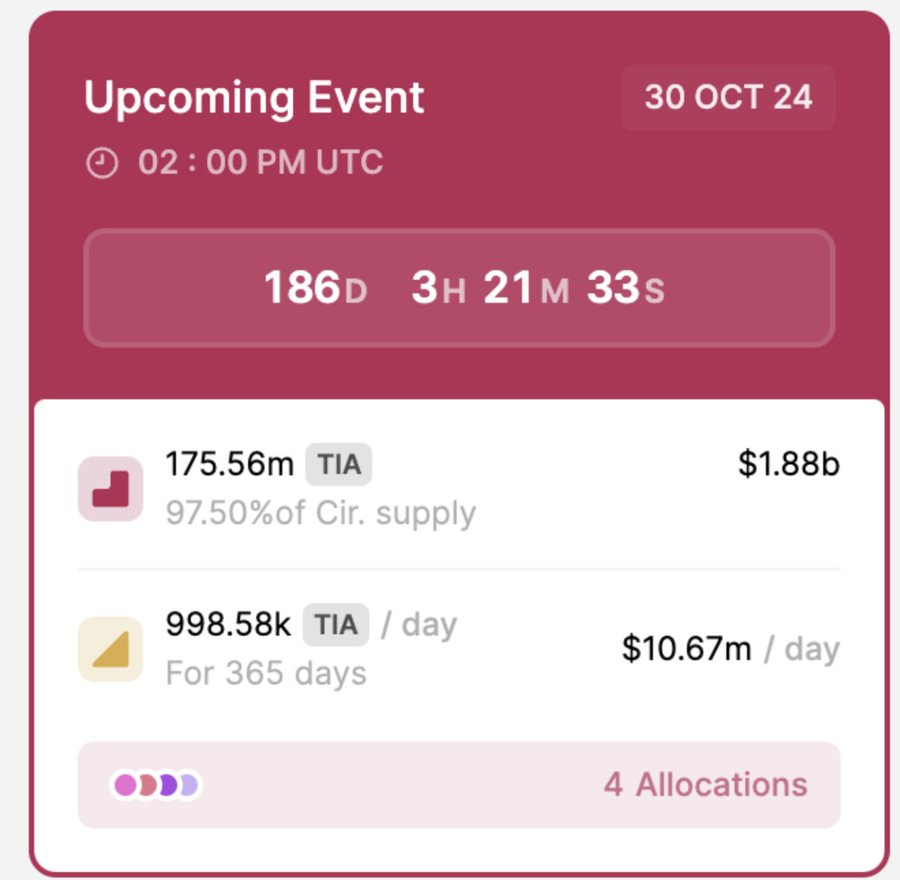This screenshot has height=880, width=900.
Task: Open the 30 OCT 24 date badge
Action: click(x=728, y=98)
